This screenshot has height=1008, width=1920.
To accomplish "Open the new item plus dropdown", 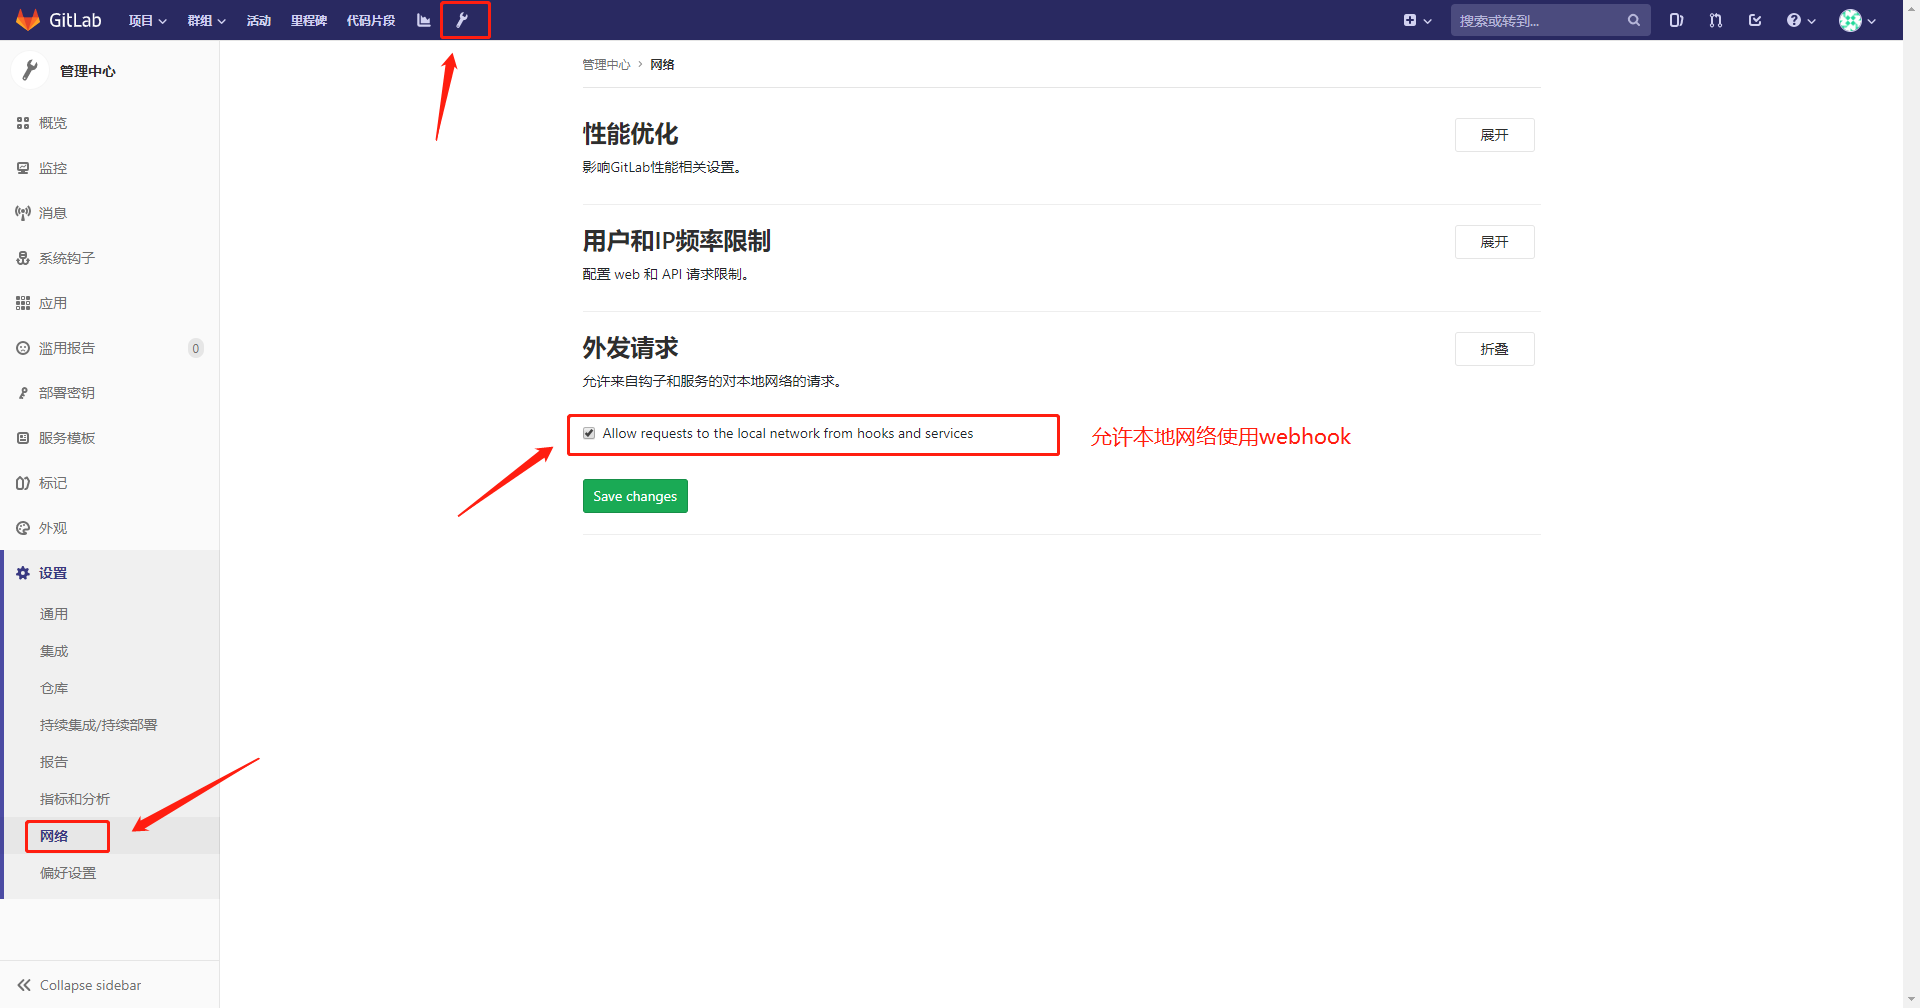I will point(1417,20).
